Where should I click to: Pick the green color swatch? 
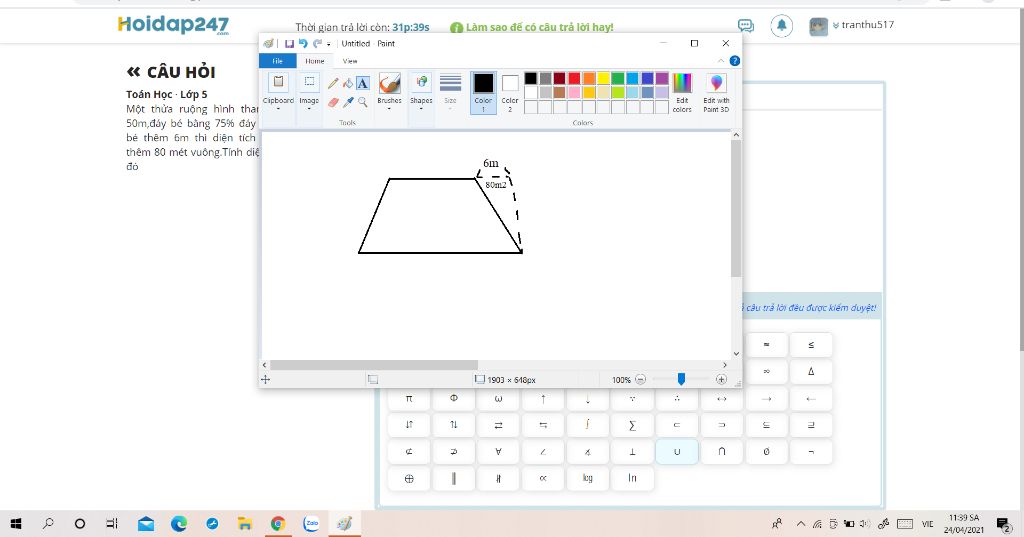(618, 78)
